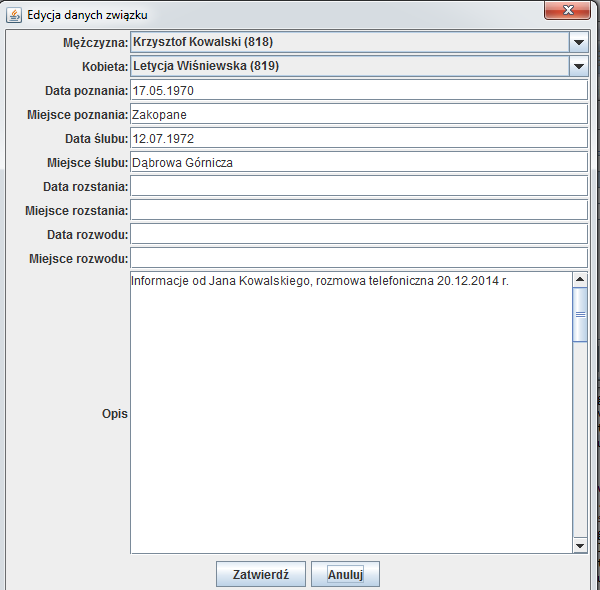Open the Kobieta dropdown arrow
Screen dimensions: 600x590
click(x=579, y=66)
